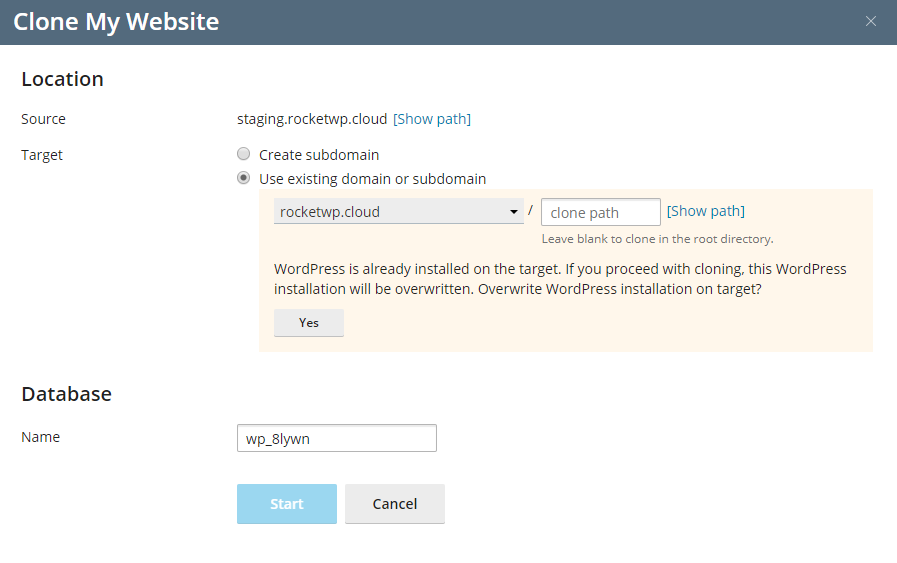This screenshot has height=563, width=897.
Task: Click the Source field label
Action: [43, 119]
